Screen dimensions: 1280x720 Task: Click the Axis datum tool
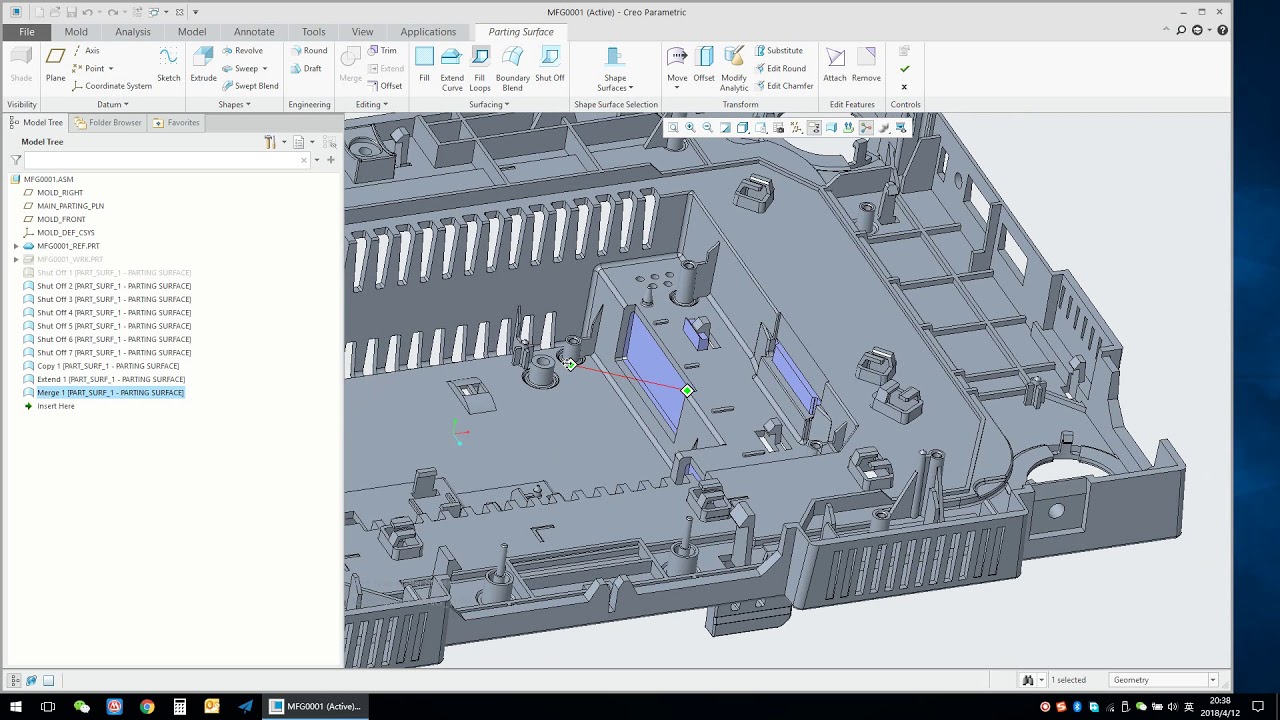click(86, 50)
